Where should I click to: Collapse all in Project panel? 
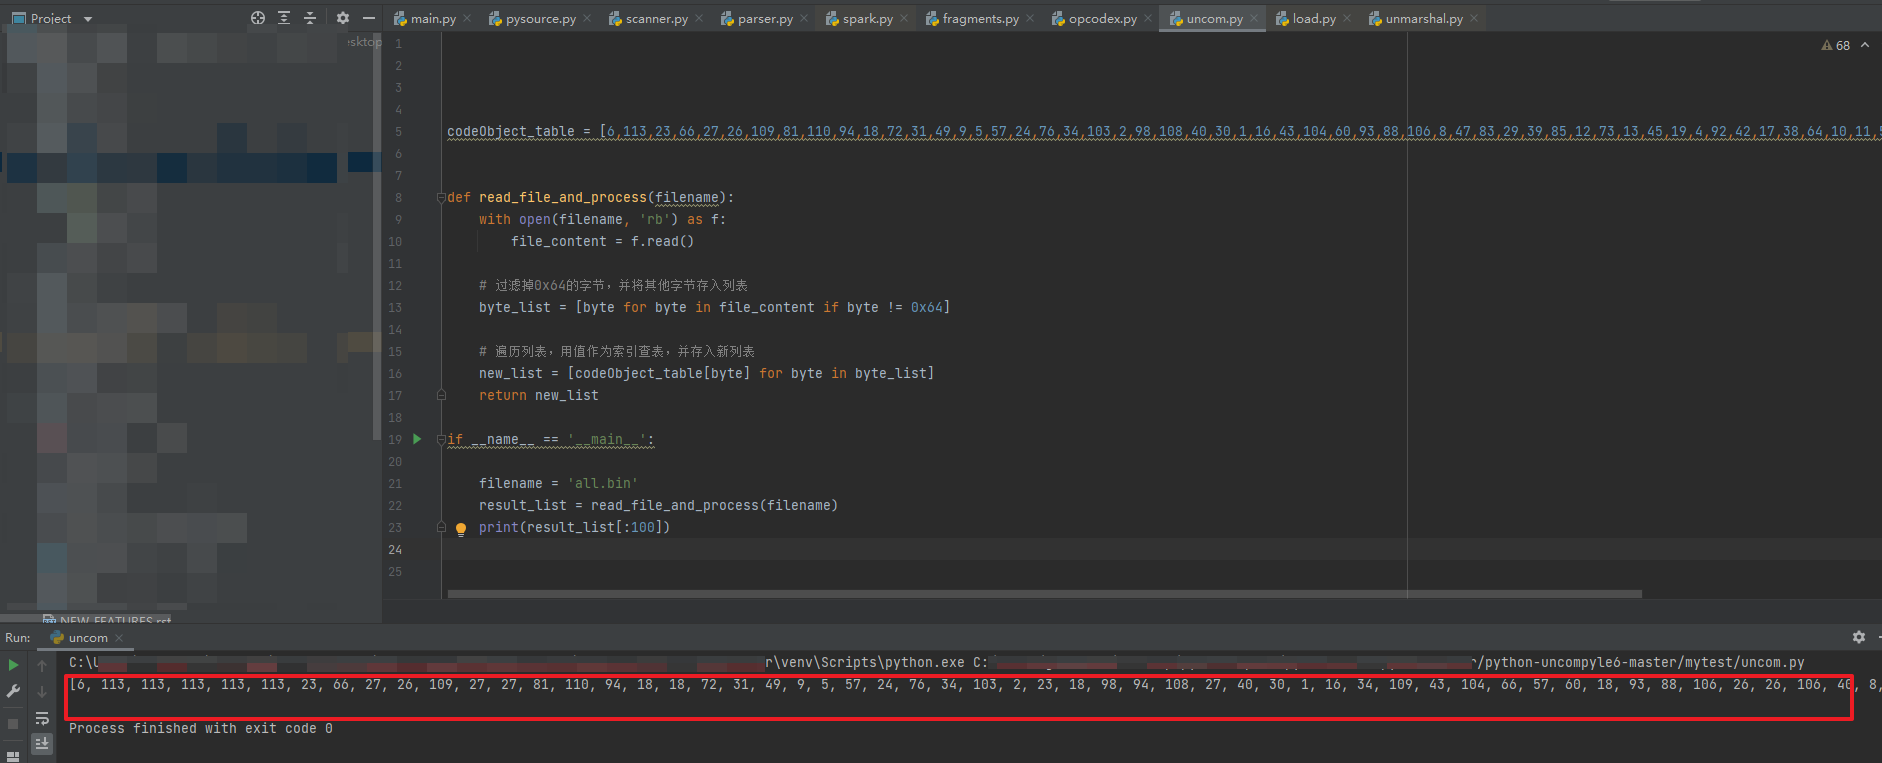(x=310, y=18)
